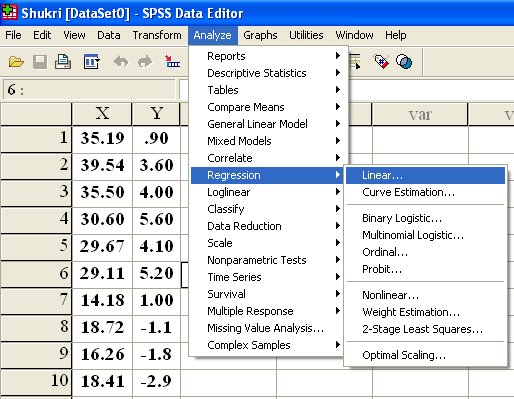Image resolution: width=514 pixels, height=399 pixels.
Task: Expand the Compare Means submenu
Action: pyautogui.click(x=267, y=107)
